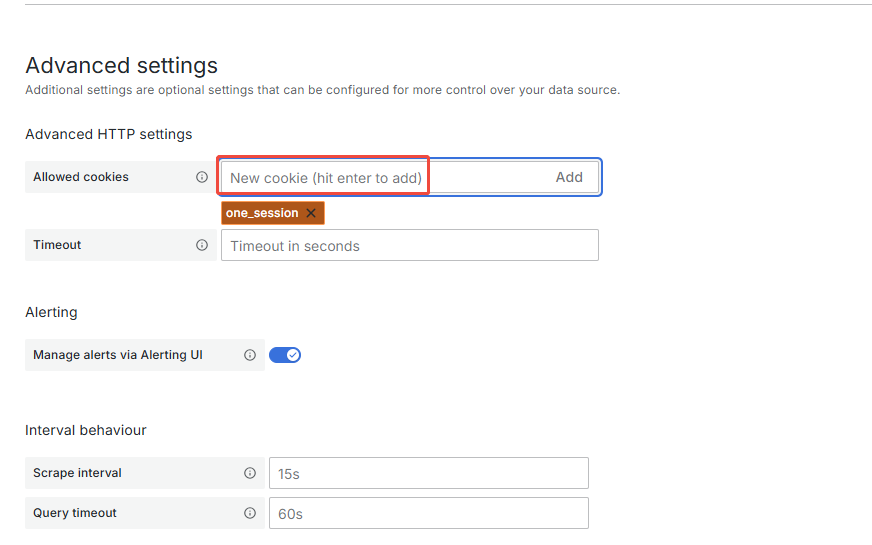The image size is (872, 545).
Task: Click the Scrape interval 15s field
Action: 428,474
